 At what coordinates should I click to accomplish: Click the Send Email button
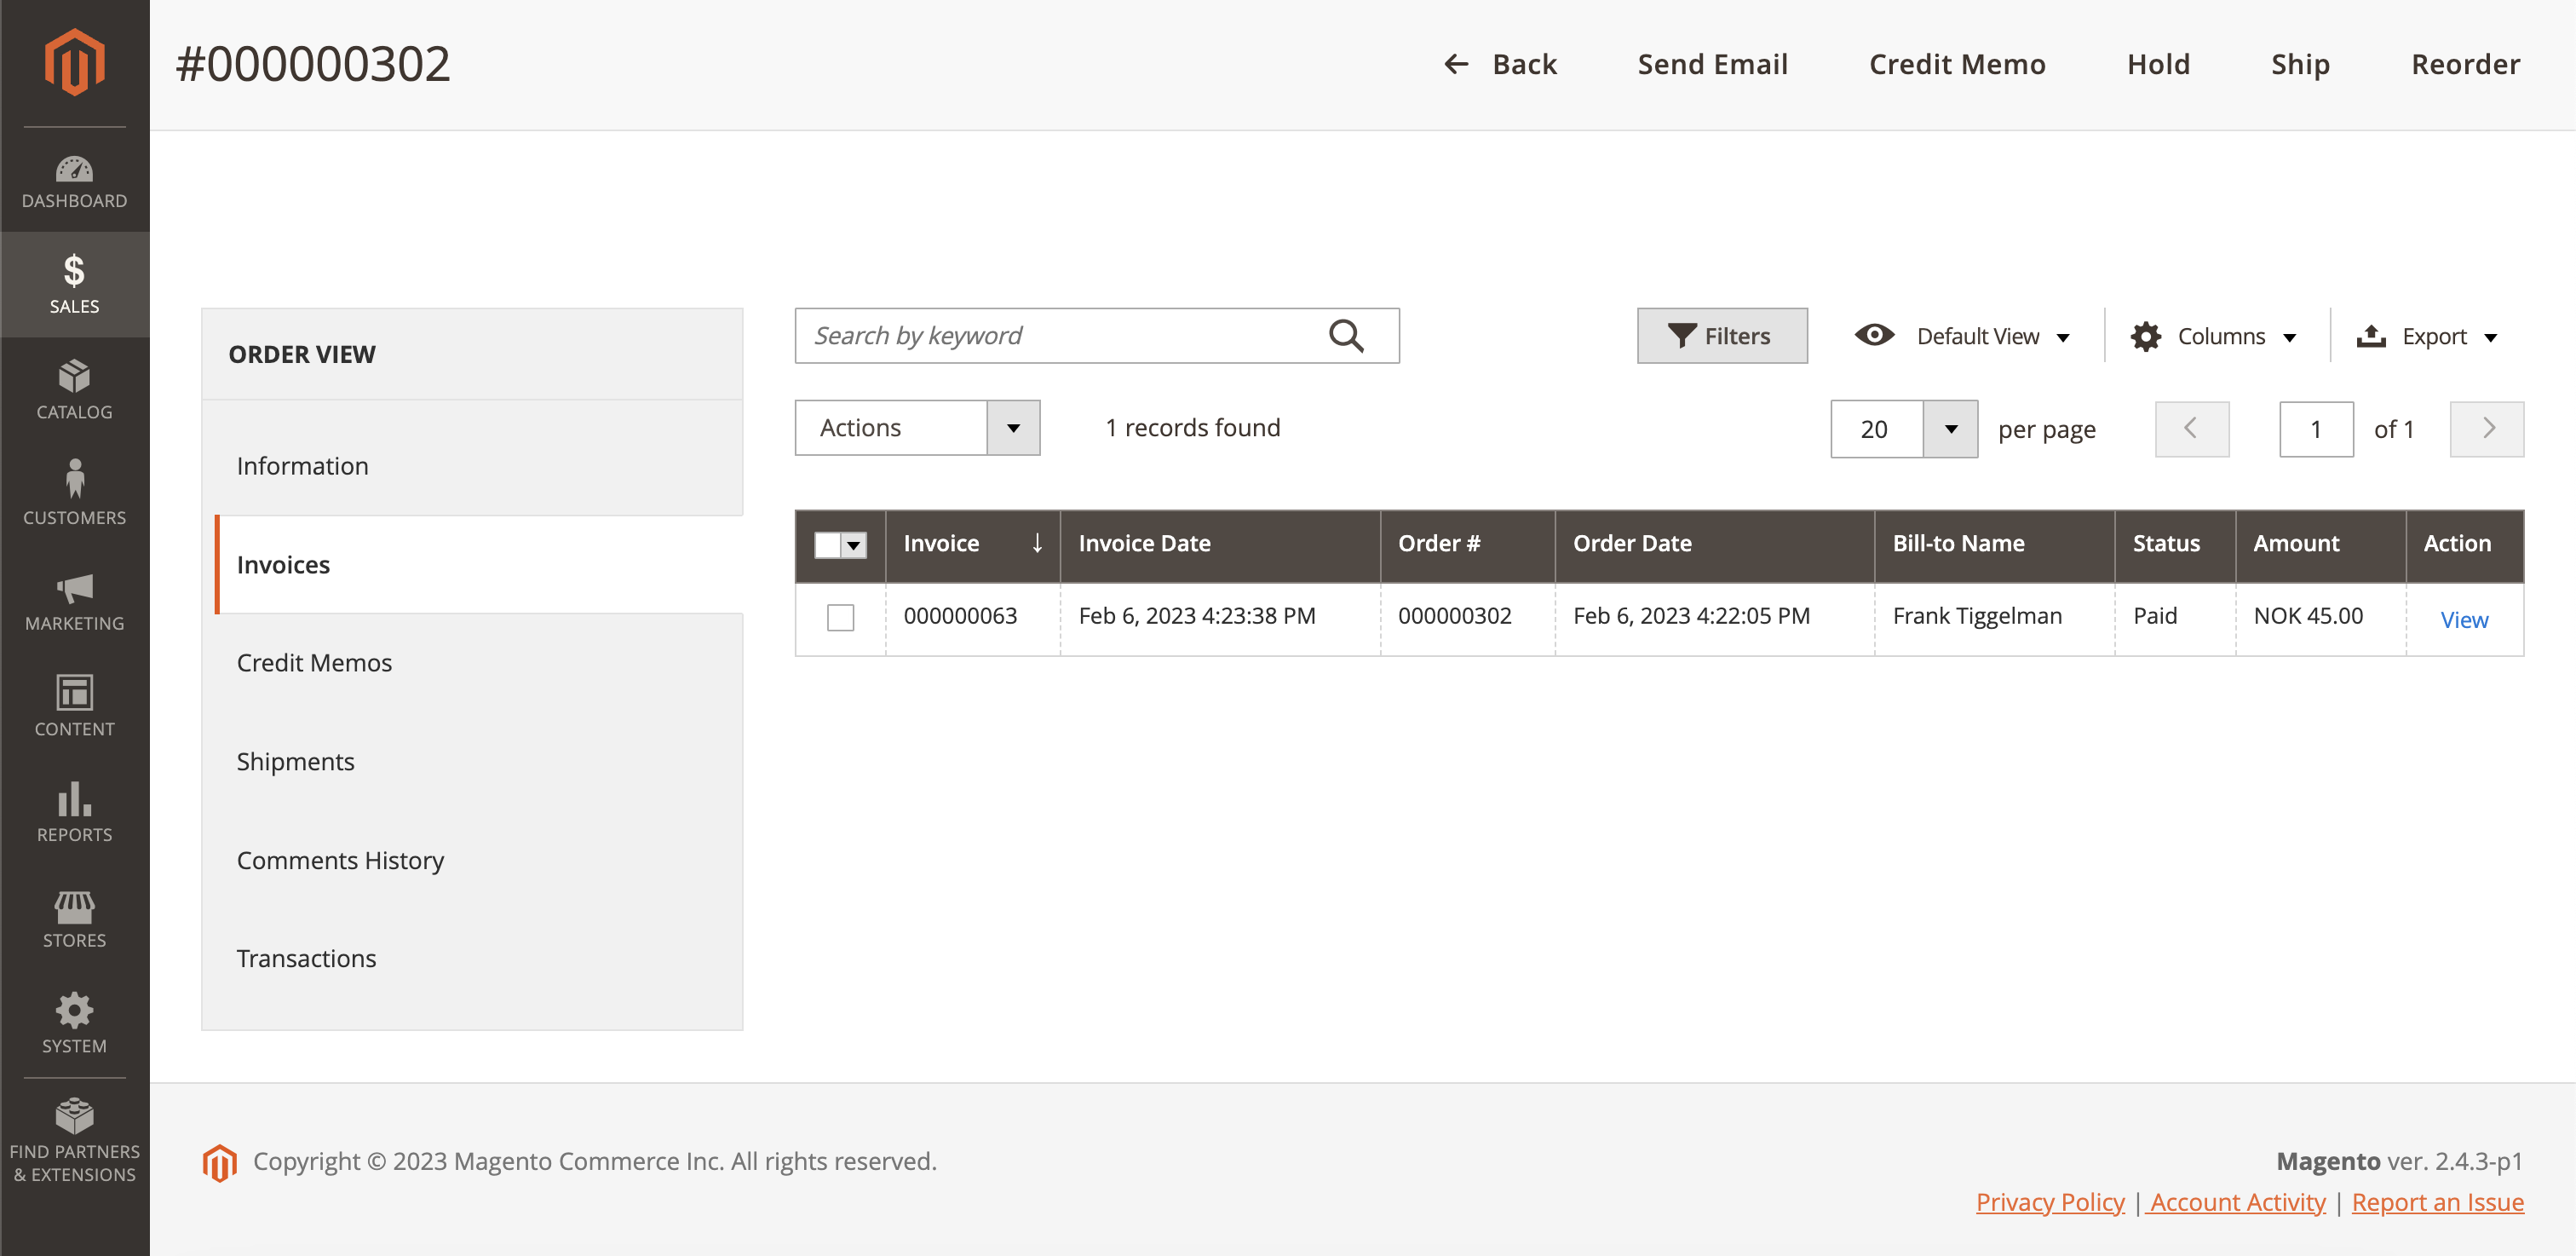coord(1712,64)
